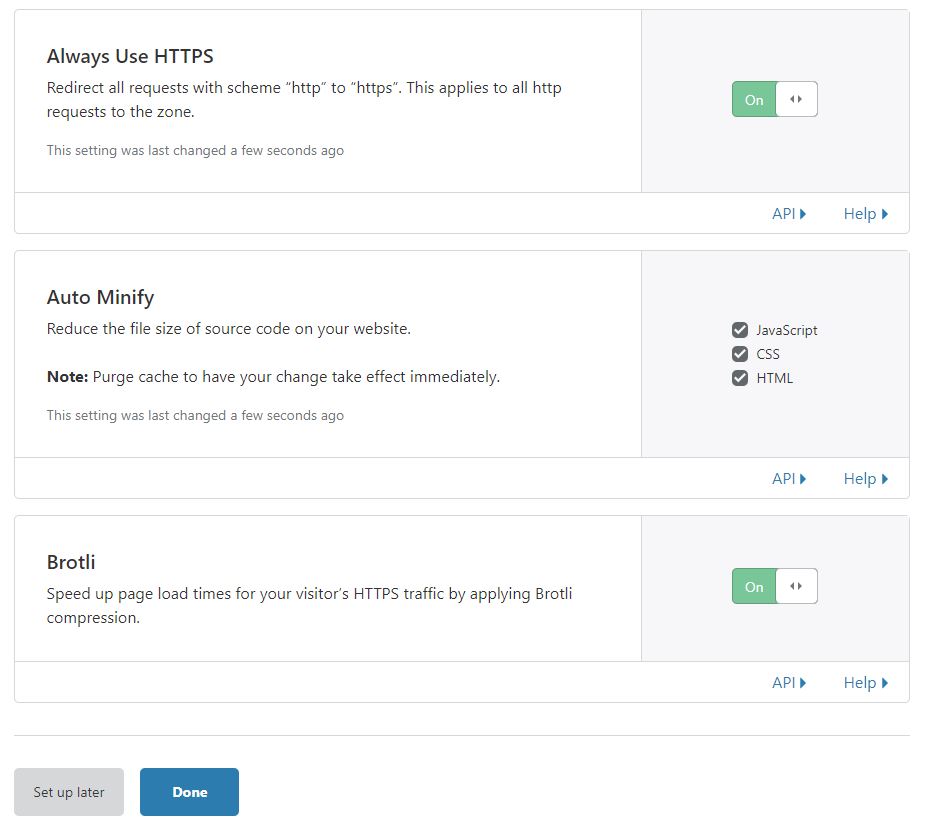Click the arrow icon on the Brotli switch
The width and height of the screenshot is (925, 835).
797,586
